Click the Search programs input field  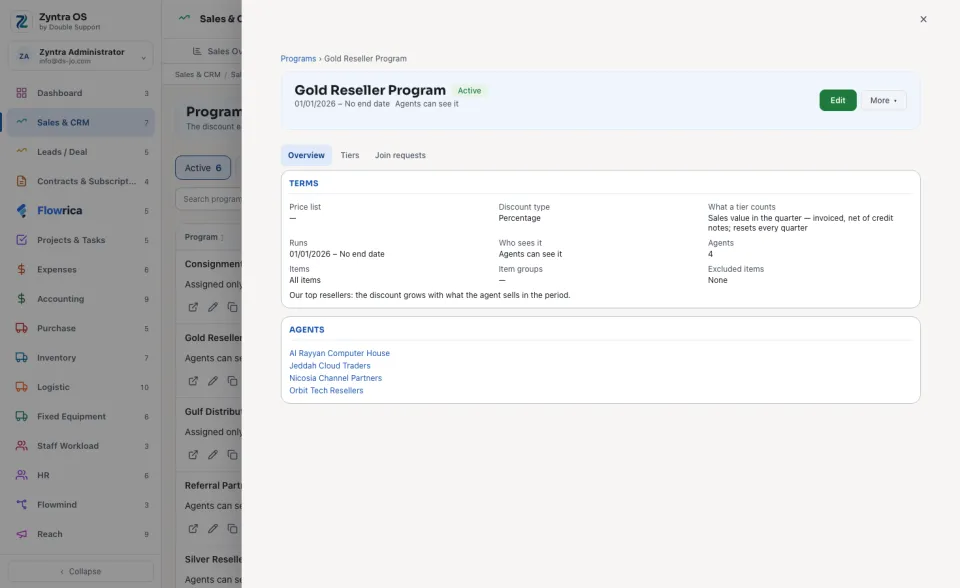coord(209,199)
